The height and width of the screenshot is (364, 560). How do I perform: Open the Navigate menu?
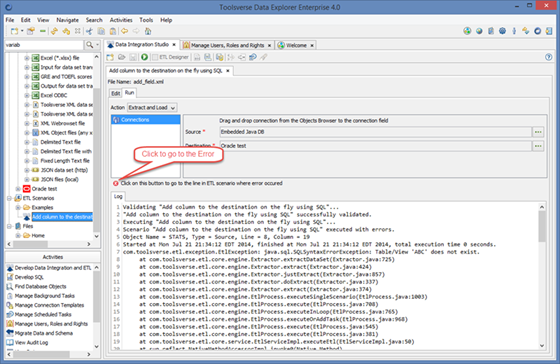(x=68, y=20)
